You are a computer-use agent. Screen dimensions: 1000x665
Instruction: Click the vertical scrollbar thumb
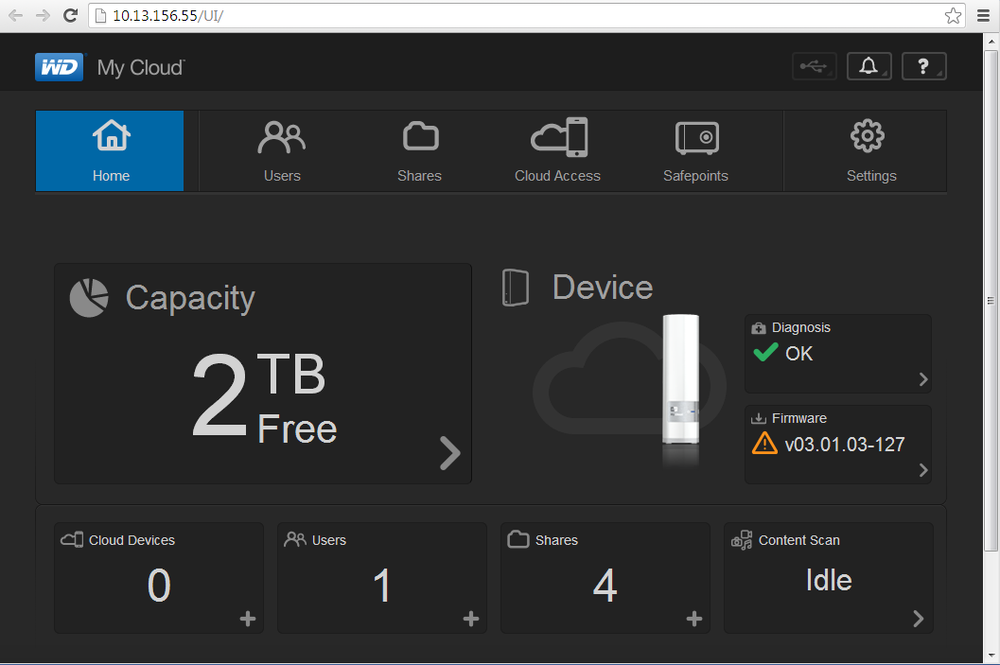tap(990, 300)
